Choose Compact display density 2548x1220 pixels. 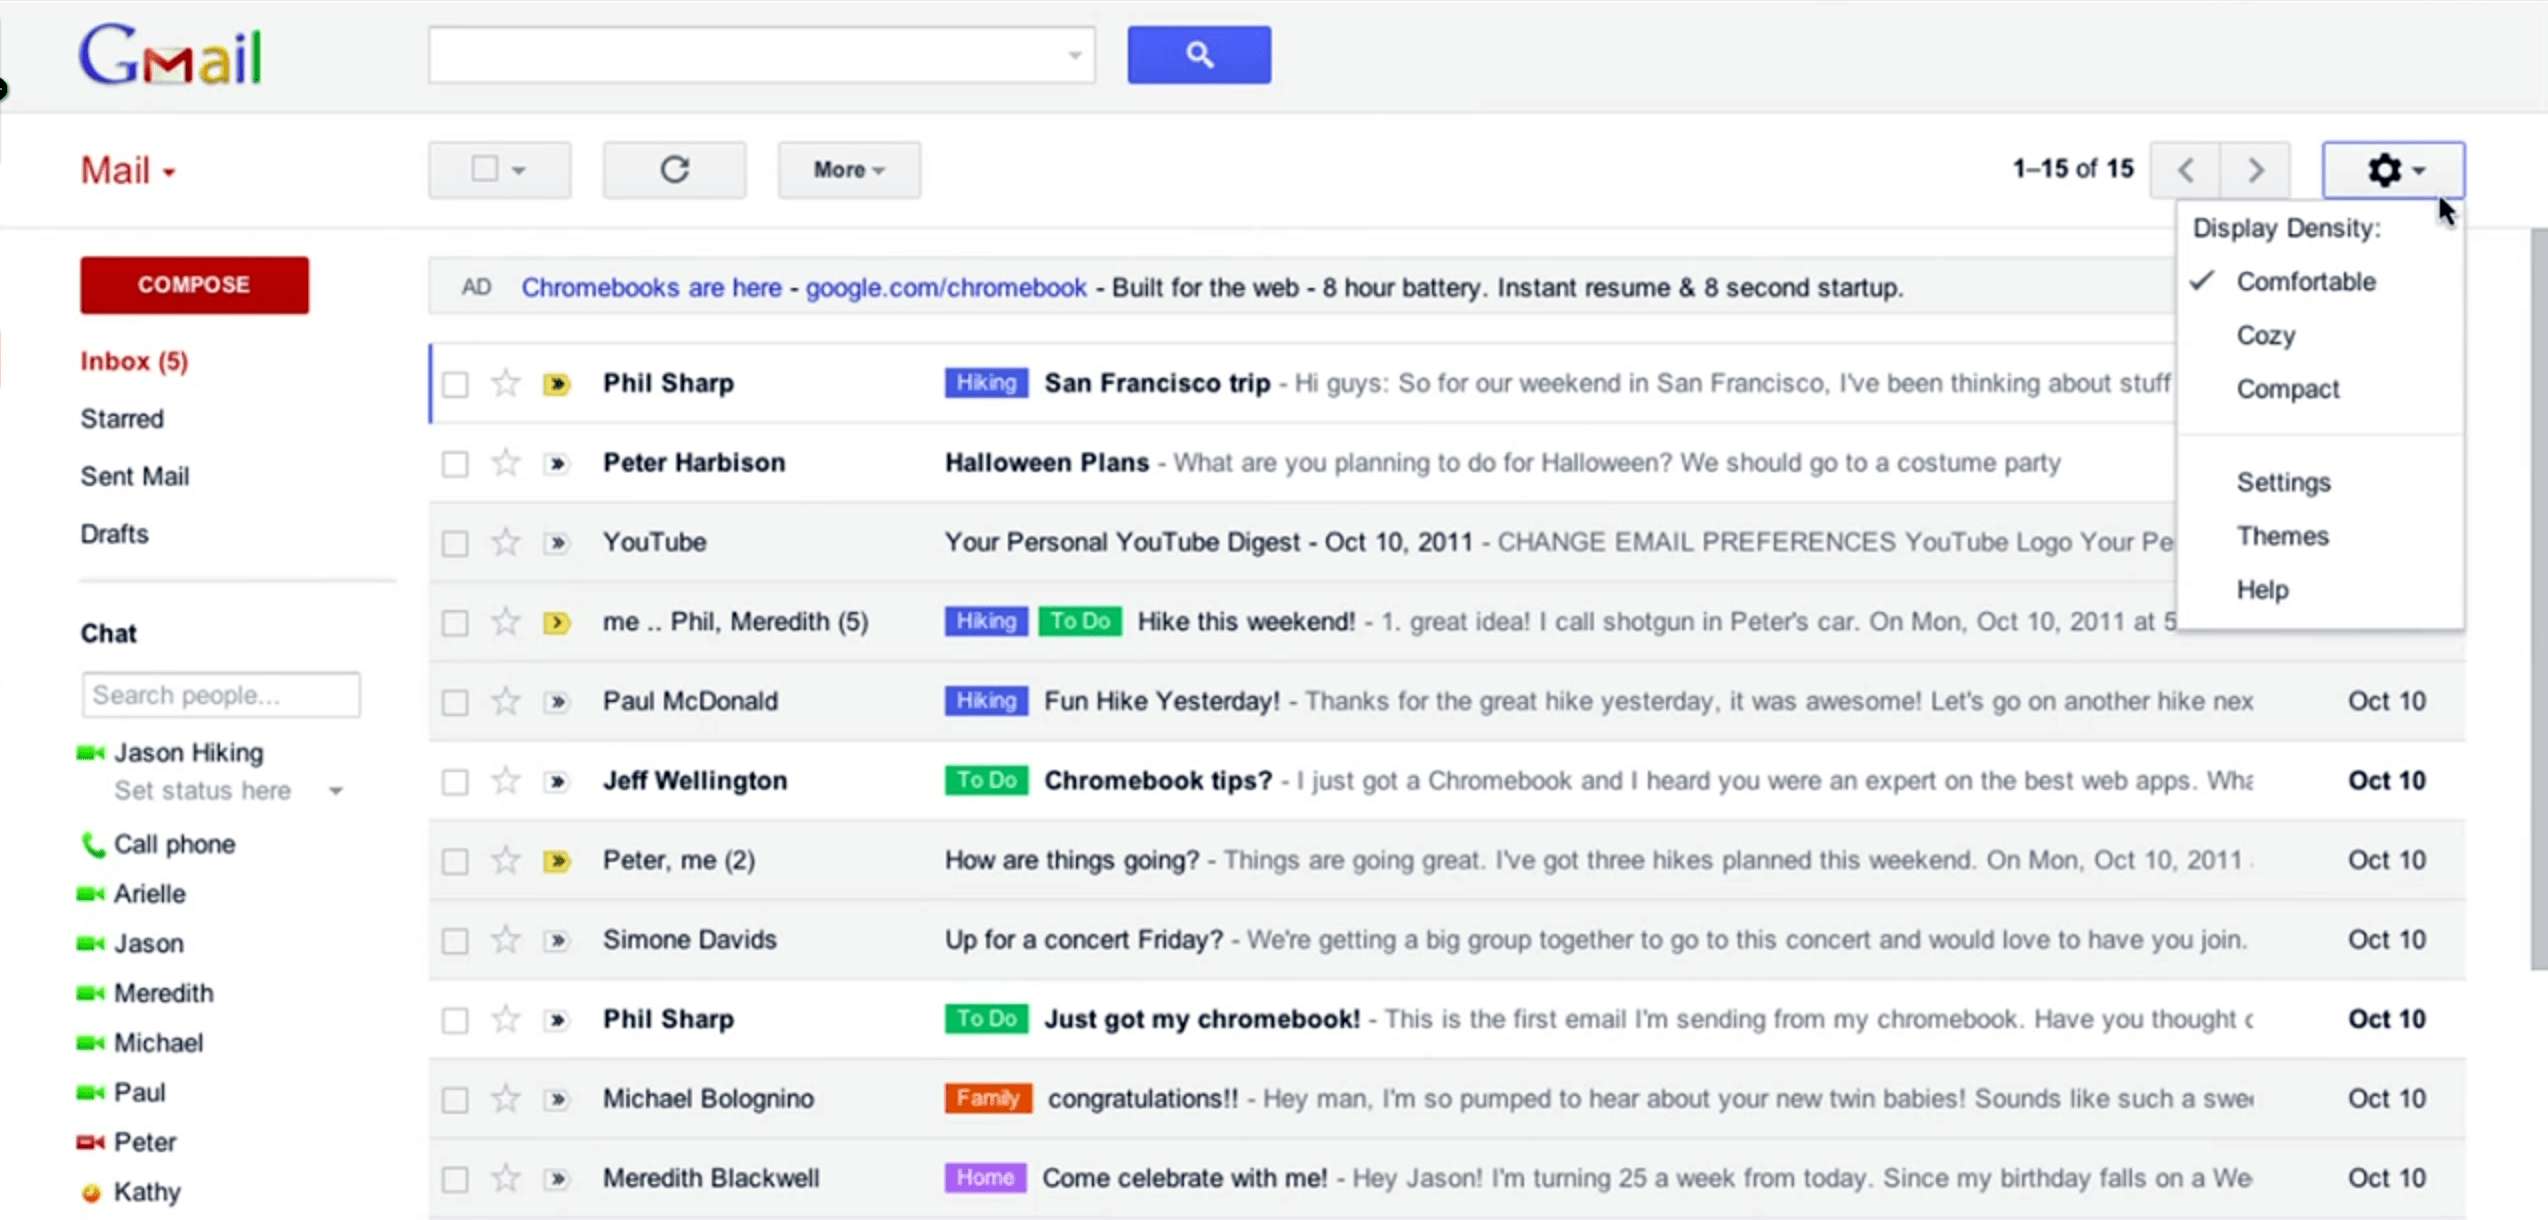[2287, 389]
